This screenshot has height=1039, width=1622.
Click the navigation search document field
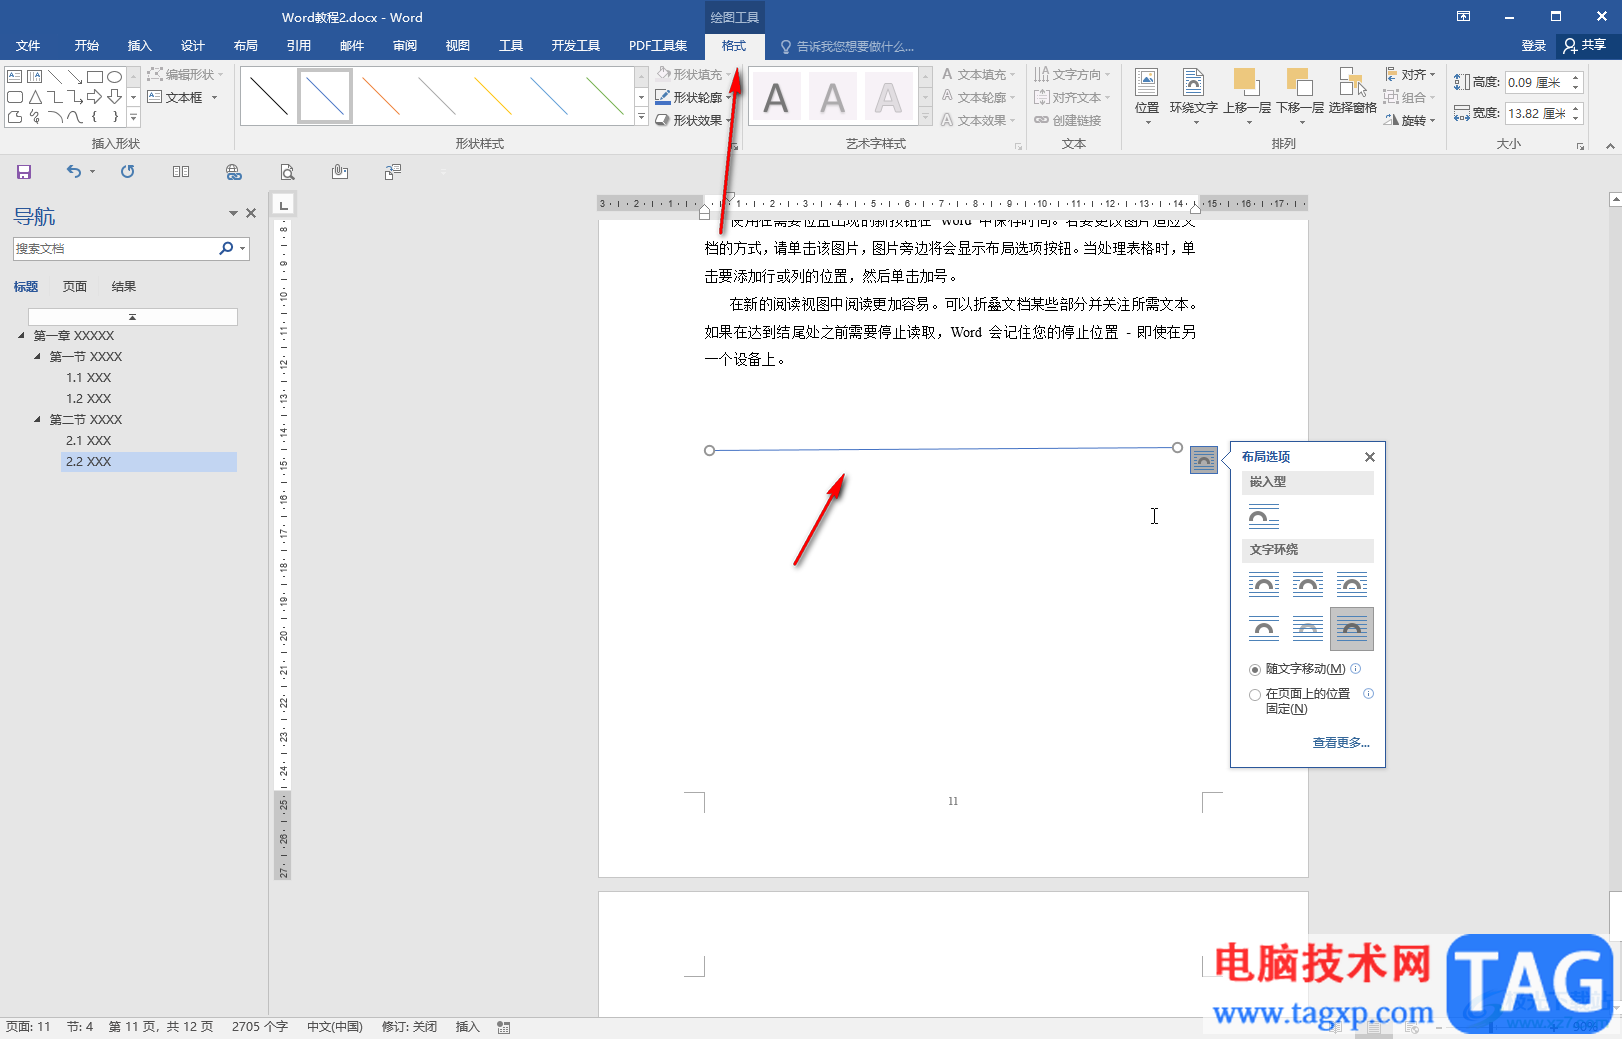[x=115, y=248]
